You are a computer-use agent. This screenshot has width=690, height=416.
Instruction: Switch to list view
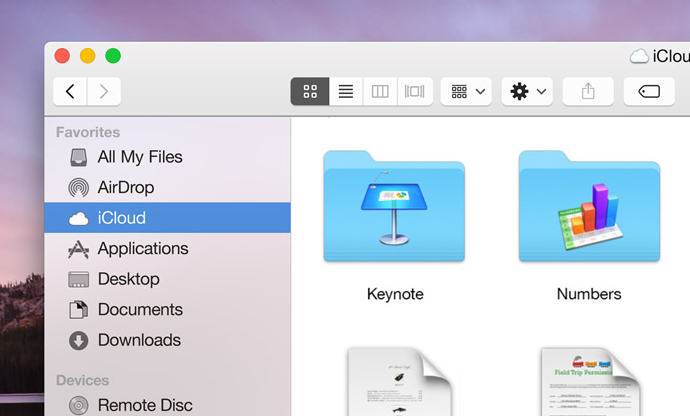tap(346, 92)
